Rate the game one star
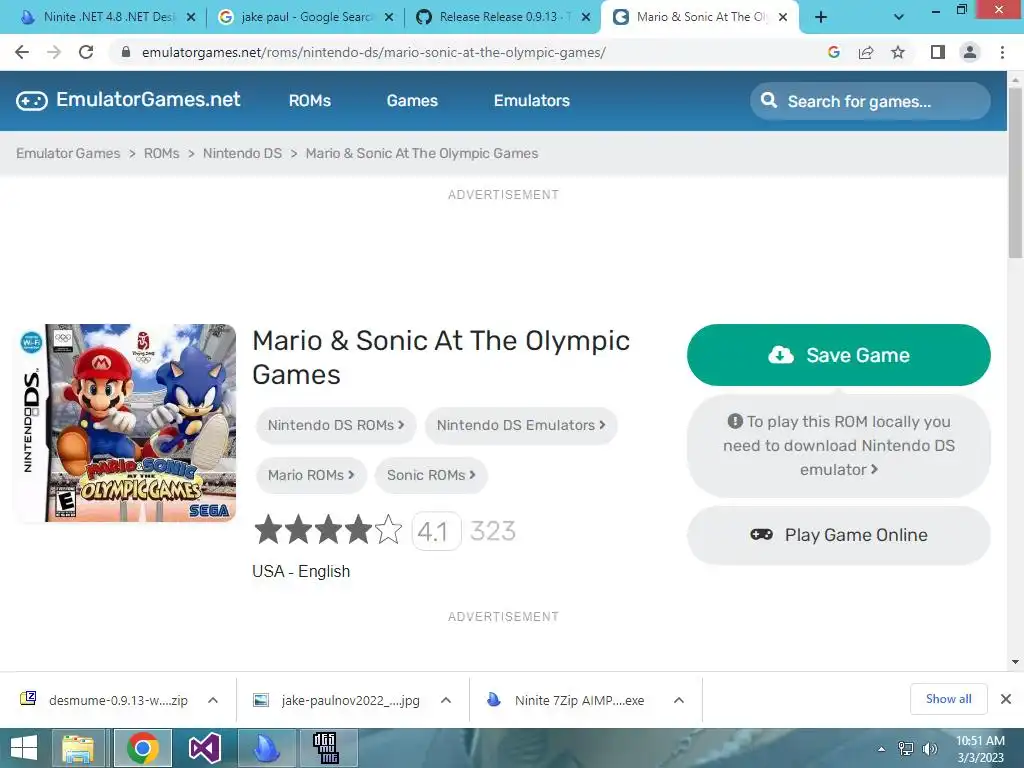Viewport: 1024px width, 768px height. point(268,530)
